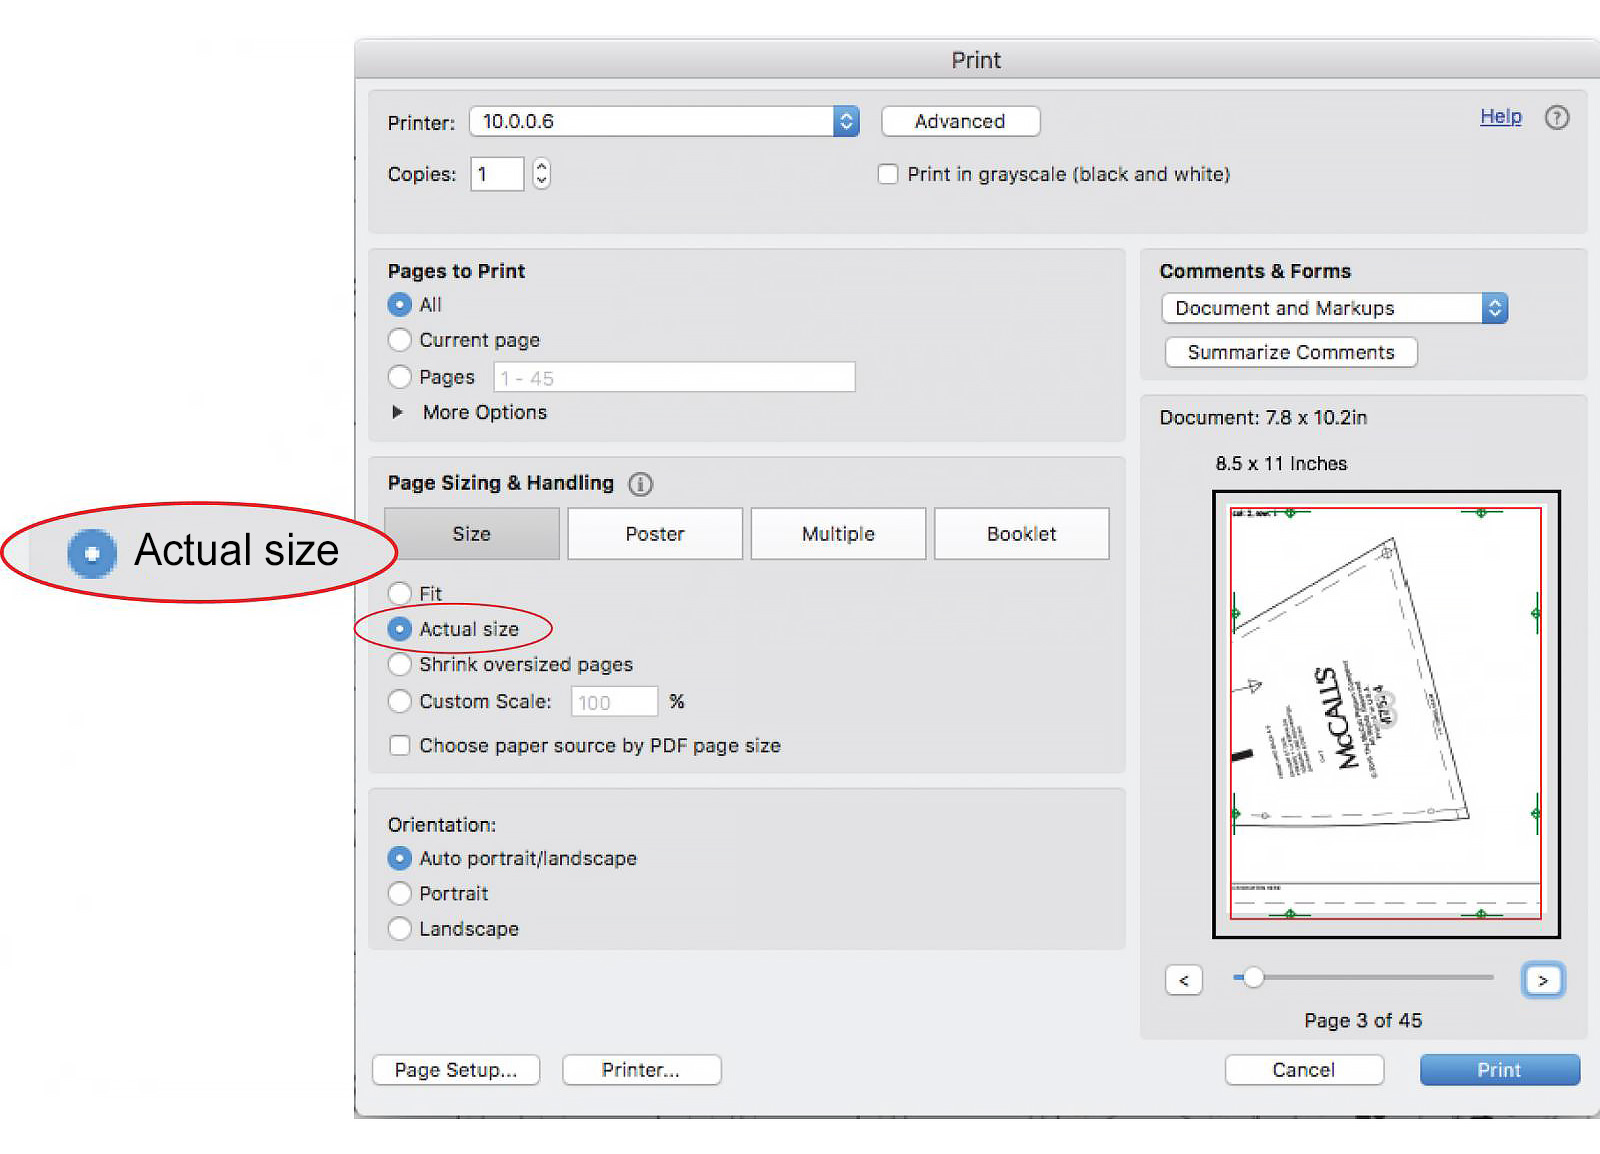Click the blue Print button
The width and height of the screenshot is (1600, 1154).
click(1499, 1070)
